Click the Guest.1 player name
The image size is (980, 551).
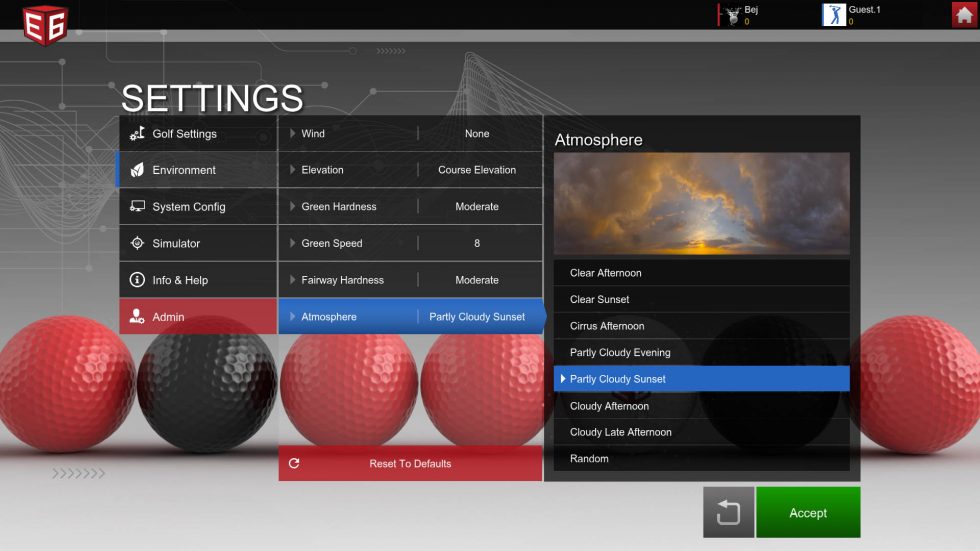pyautogui.click(x=864, y=9)
